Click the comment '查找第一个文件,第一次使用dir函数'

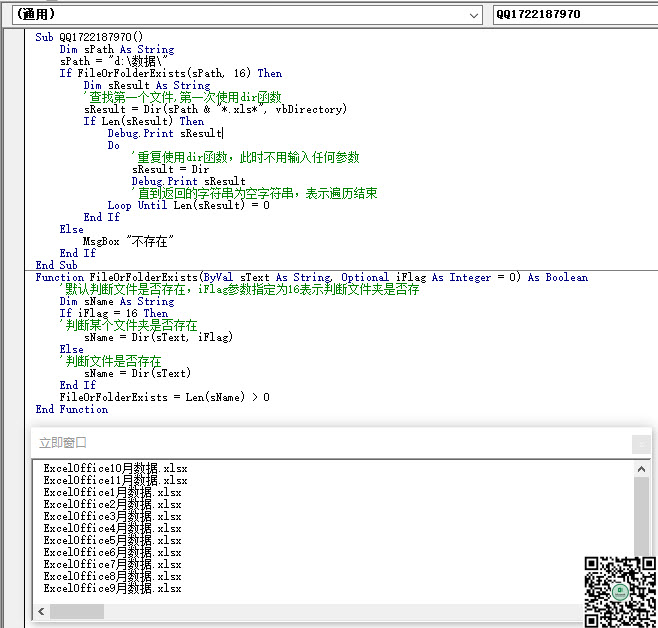pos(183,97)
